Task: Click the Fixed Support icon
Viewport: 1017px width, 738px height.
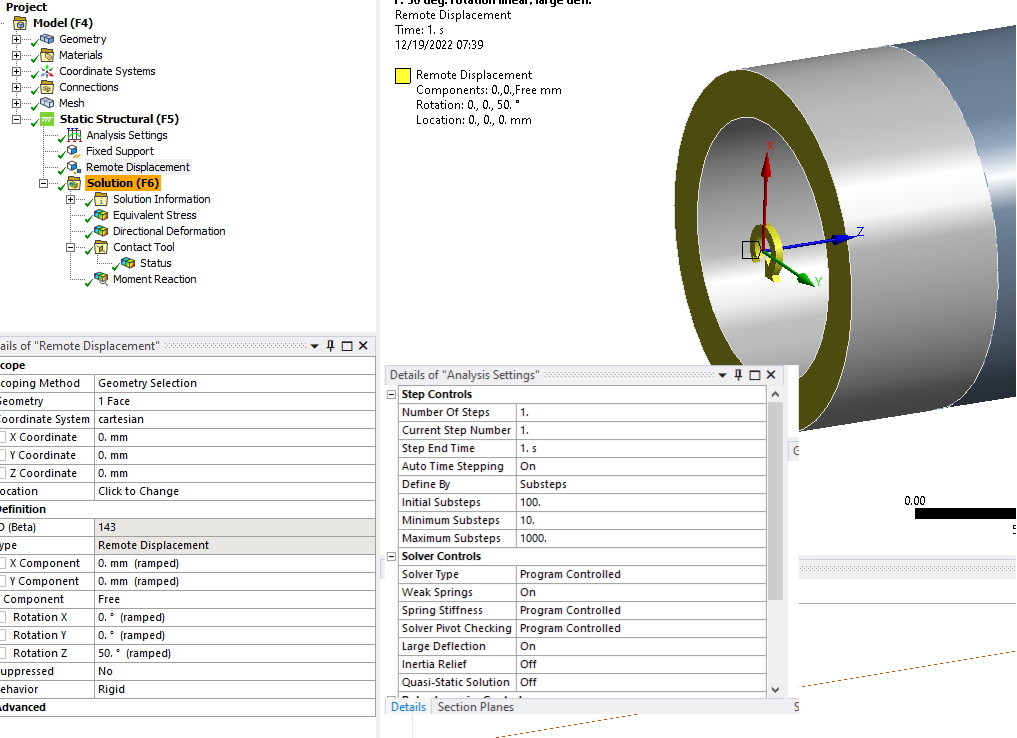Action: (x=74, y=151)
